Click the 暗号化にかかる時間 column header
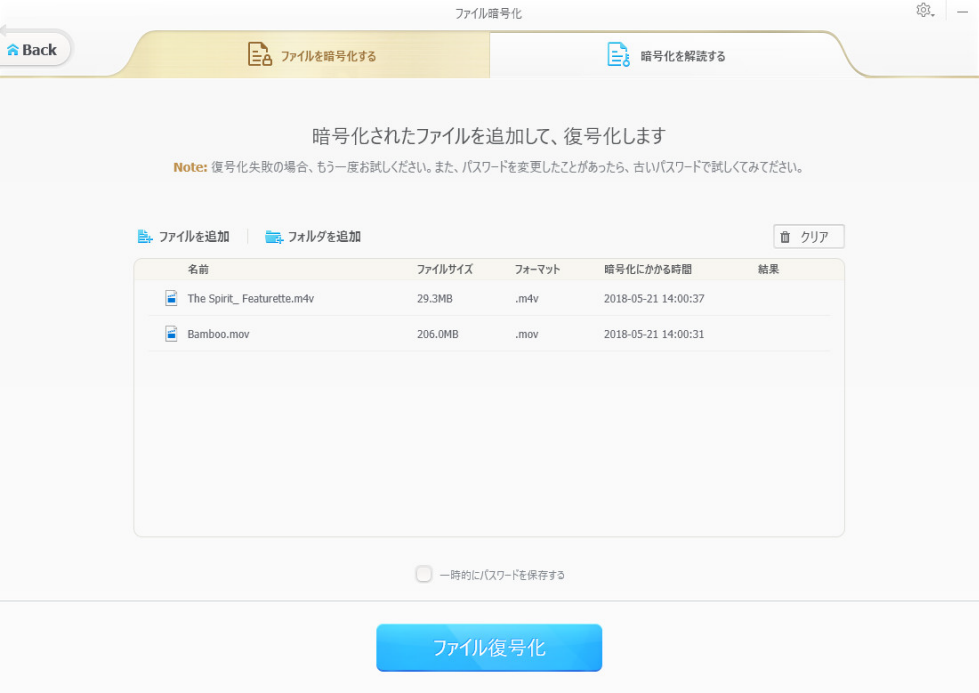Image resolution: width=979 pixels, height=693 pixels. coord(647,269)
